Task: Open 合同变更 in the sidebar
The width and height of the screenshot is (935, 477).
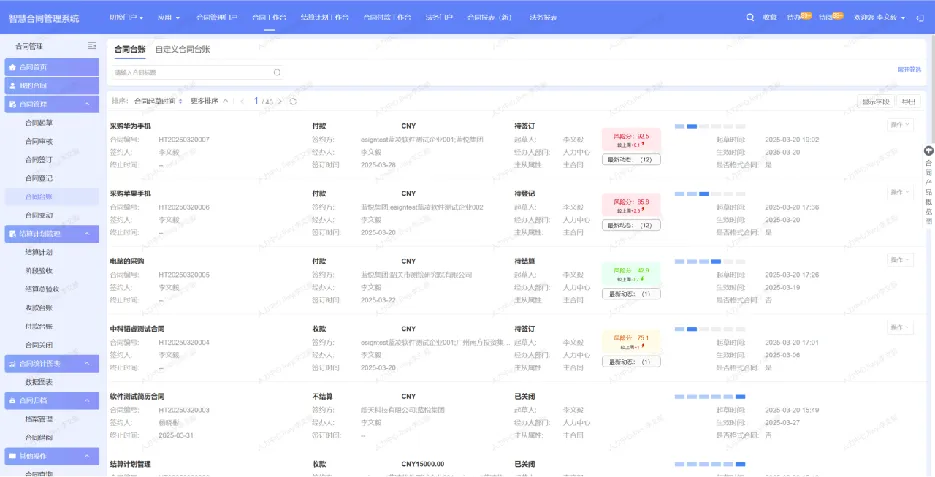Action: [39, 215]
